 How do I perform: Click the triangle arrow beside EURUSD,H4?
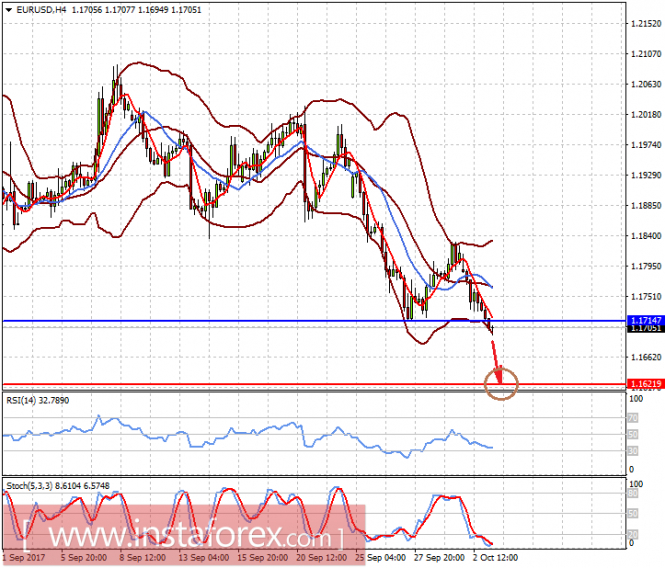pos(7,9)
